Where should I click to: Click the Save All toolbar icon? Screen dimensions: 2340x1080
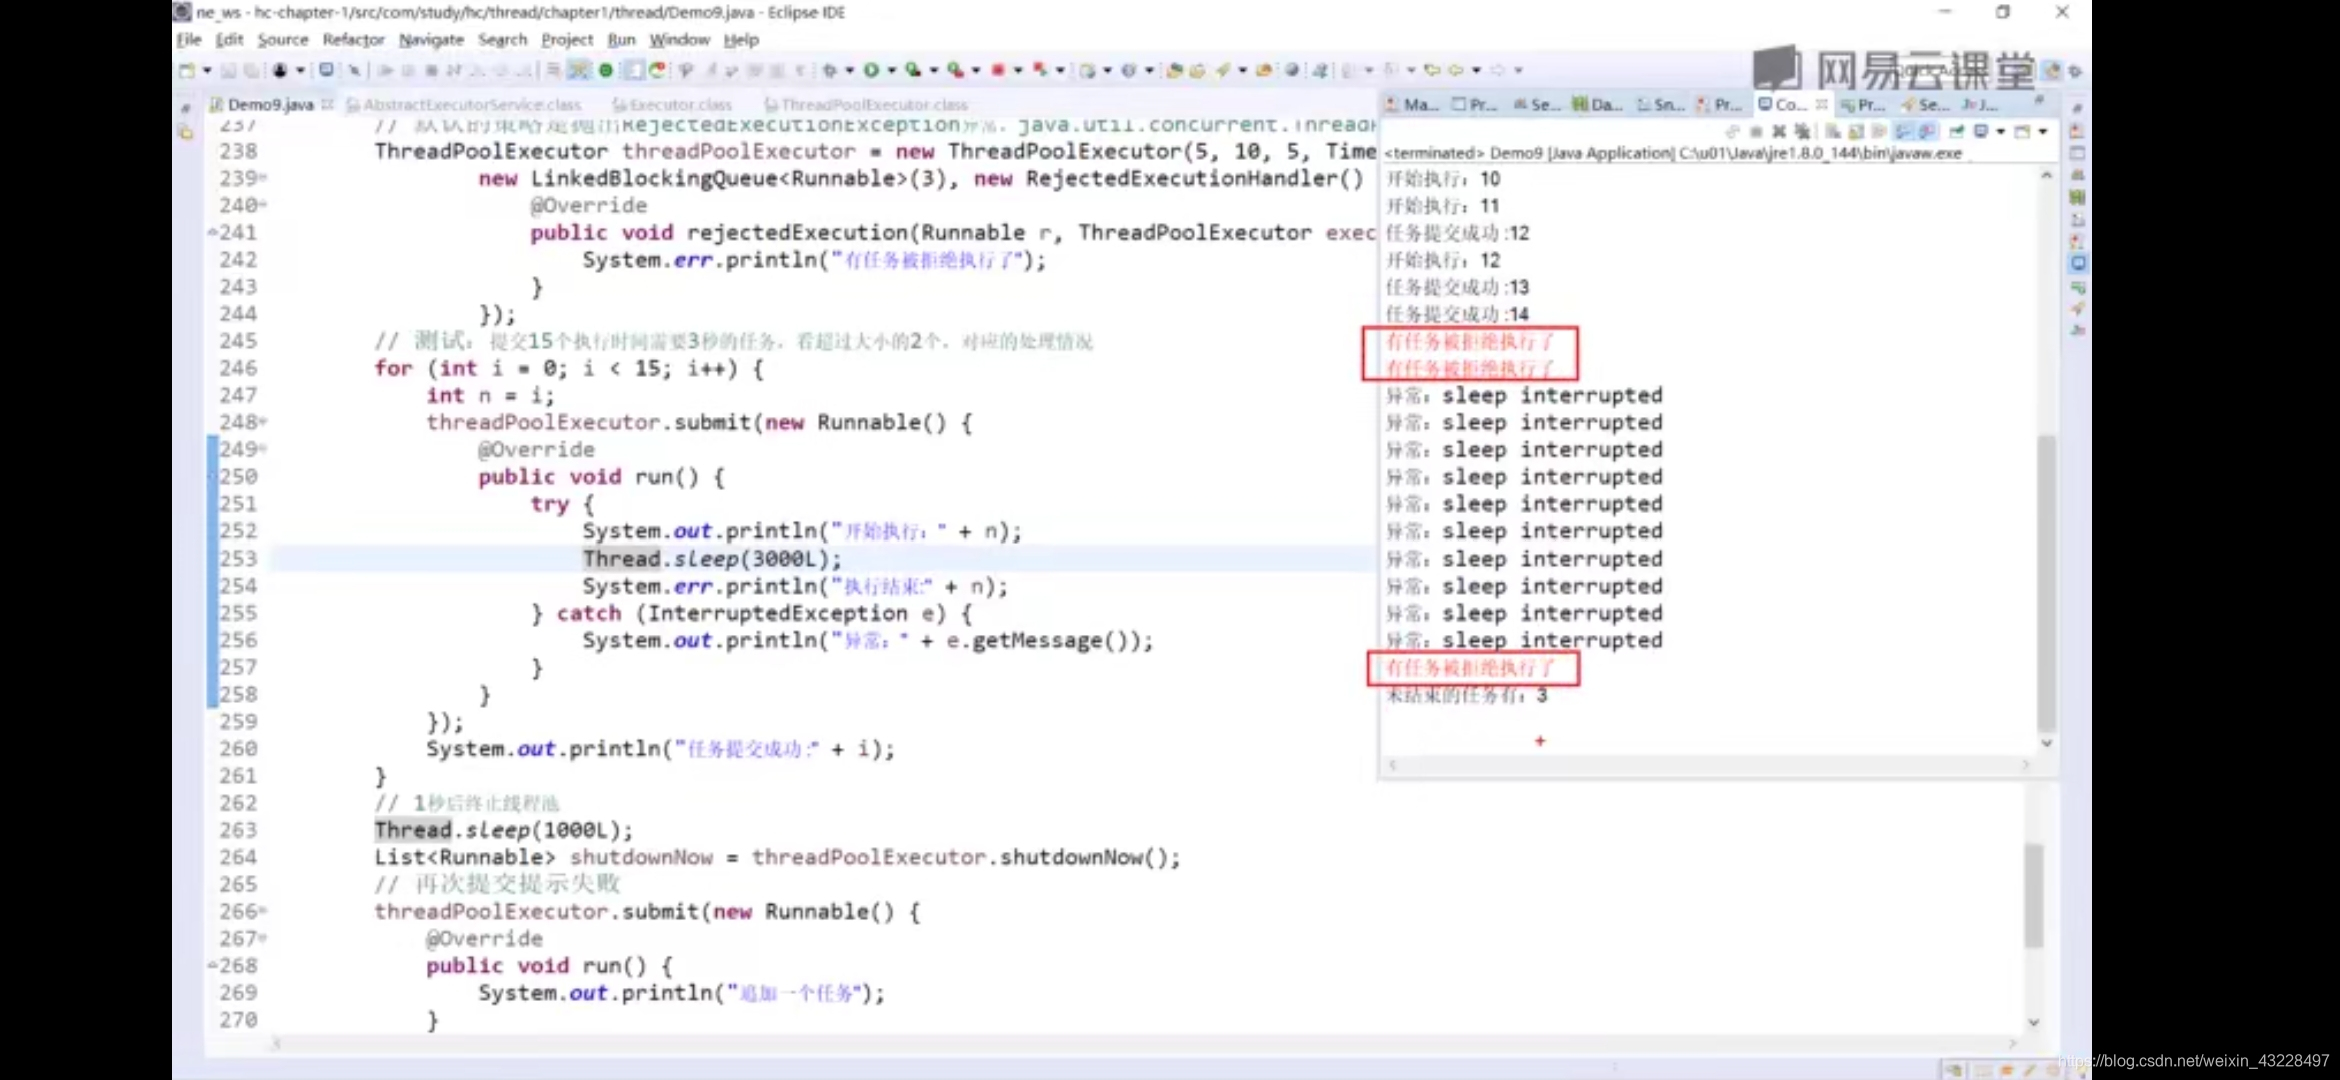point(251,70)
